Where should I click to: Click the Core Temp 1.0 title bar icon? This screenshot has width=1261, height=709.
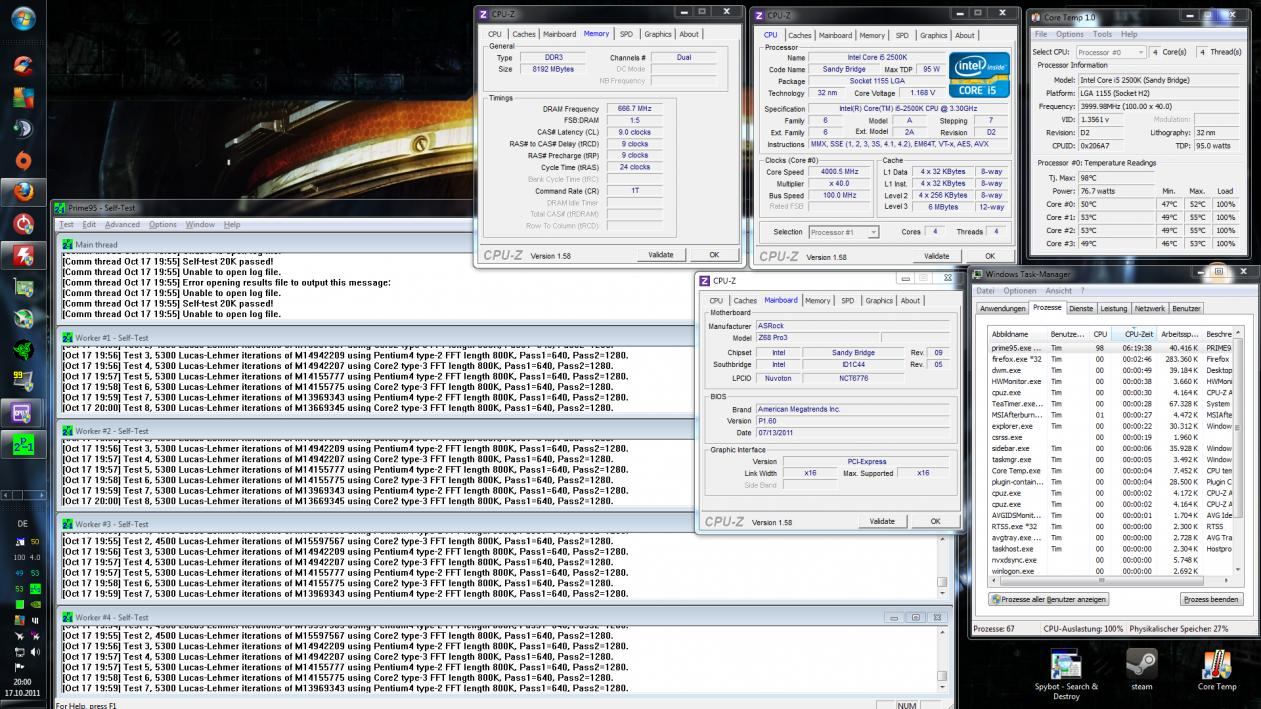pyautogui.click(x=1037, y=17)
